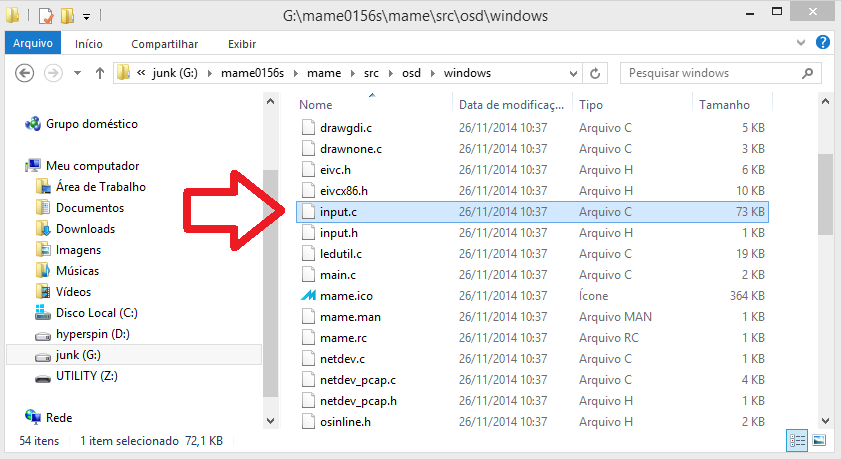Select the main.c file icon
The image size is (841, 459).
pyautogui.click(x=308, y=275)
